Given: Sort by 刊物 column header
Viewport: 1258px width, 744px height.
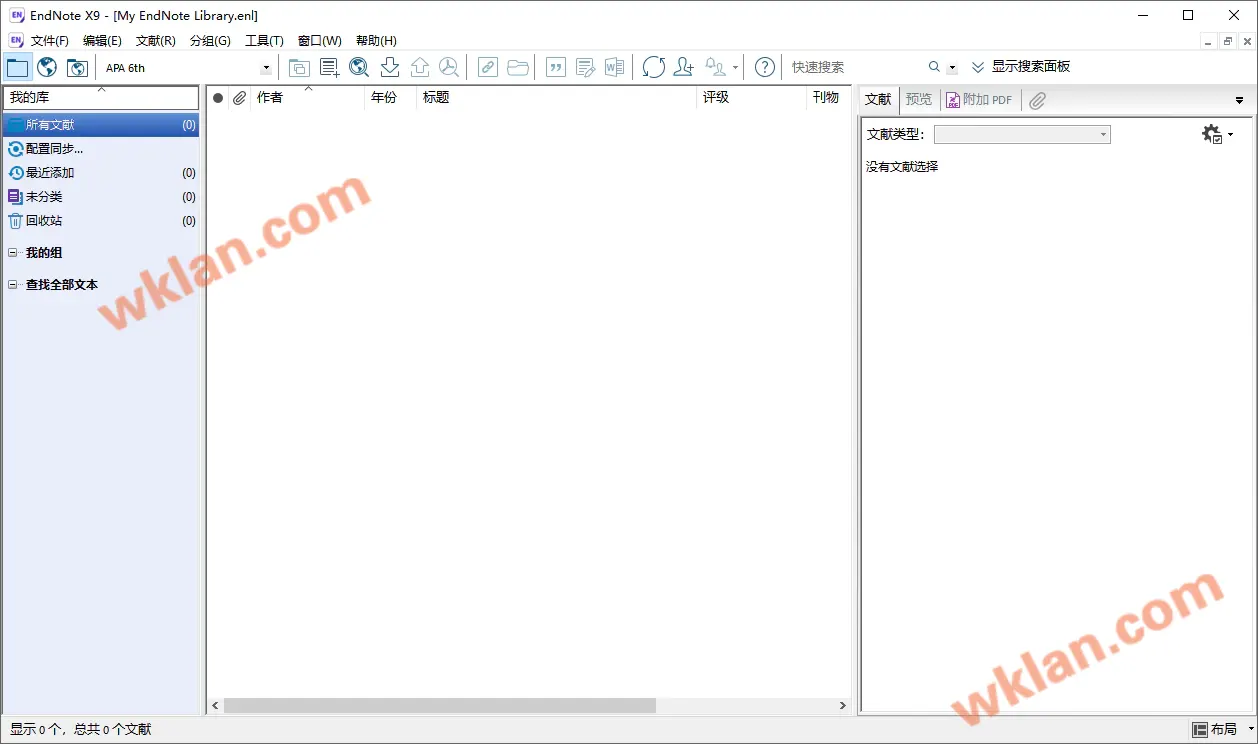Looking at the screenshot, I should pyautogui.click(x=828, y=98).
